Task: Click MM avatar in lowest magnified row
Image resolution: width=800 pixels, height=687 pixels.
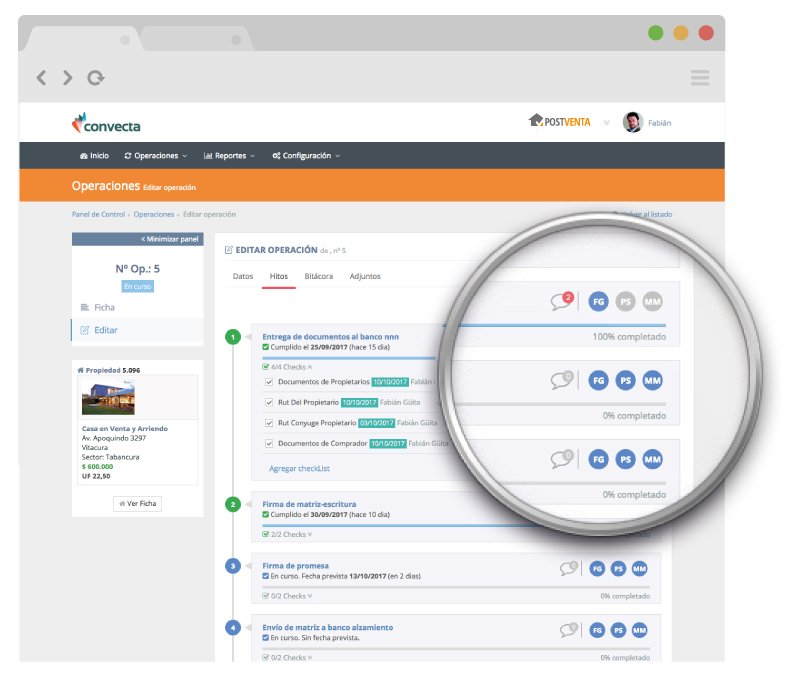Action: click(653, 460)
